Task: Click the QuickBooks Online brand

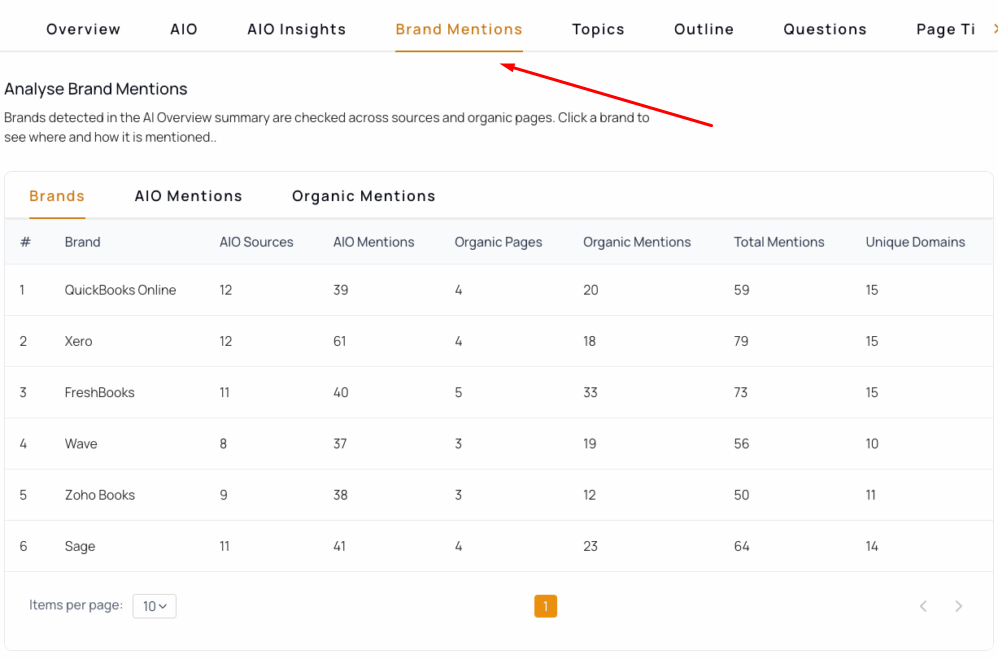Action: pos(120,290)
